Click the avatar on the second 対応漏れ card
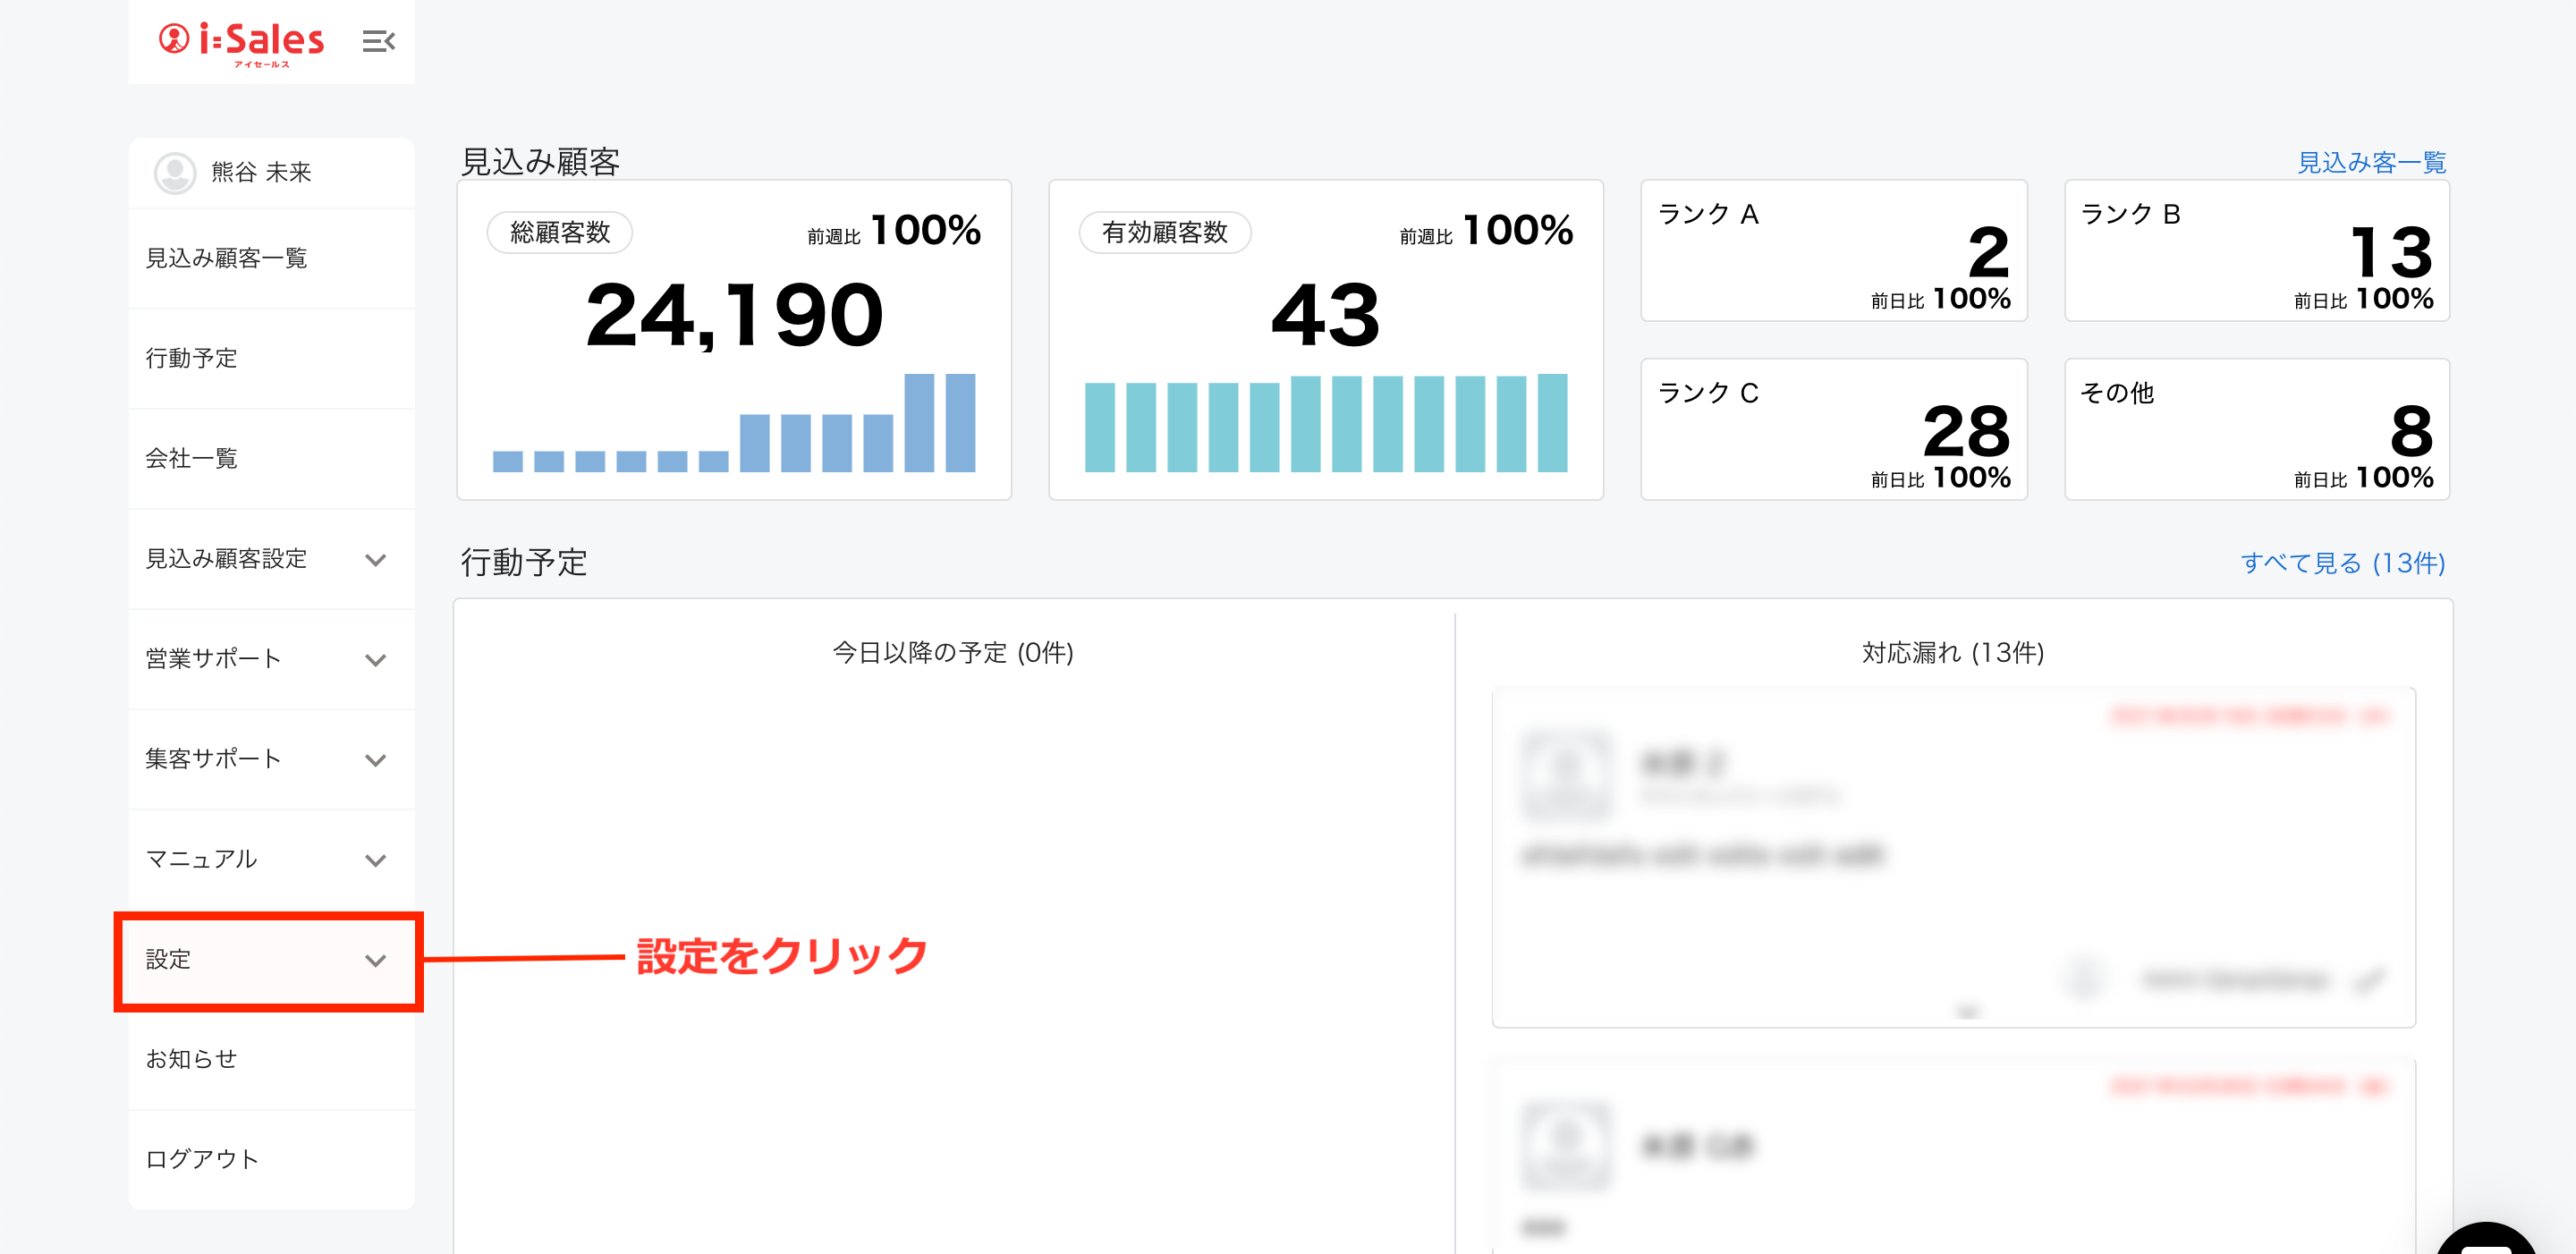The height and width of the screenshot is (1254, 2576). tap(1566, 1145)
